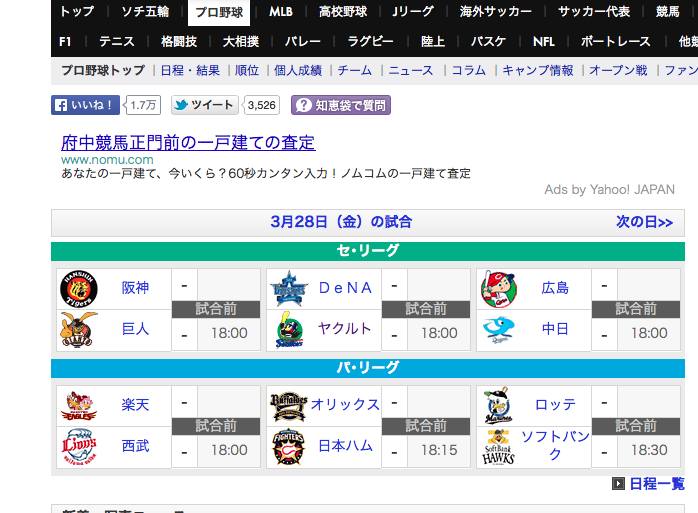
Task: Click the Hanshin Tigers team logo
Action: (x=79, y=289)
